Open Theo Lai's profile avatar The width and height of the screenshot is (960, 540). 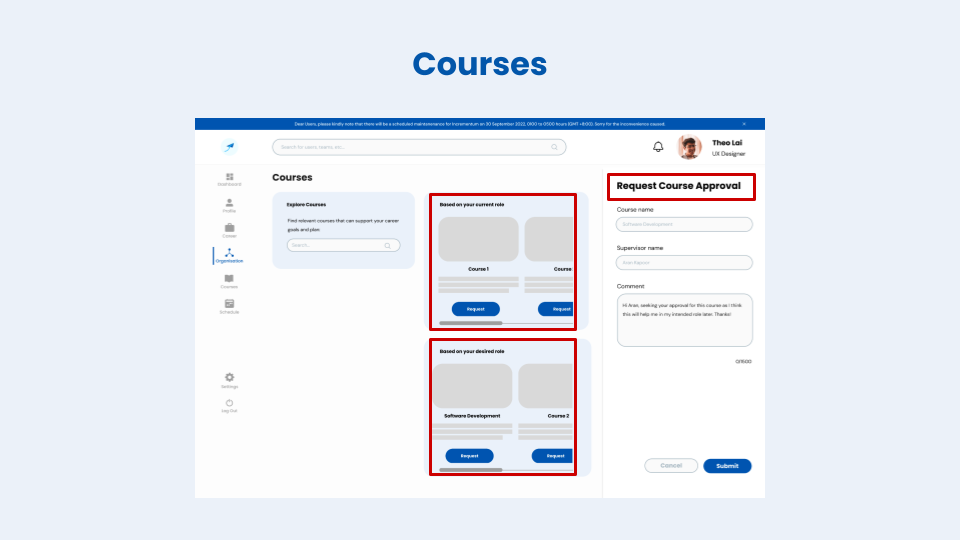(x=689, y=147)
